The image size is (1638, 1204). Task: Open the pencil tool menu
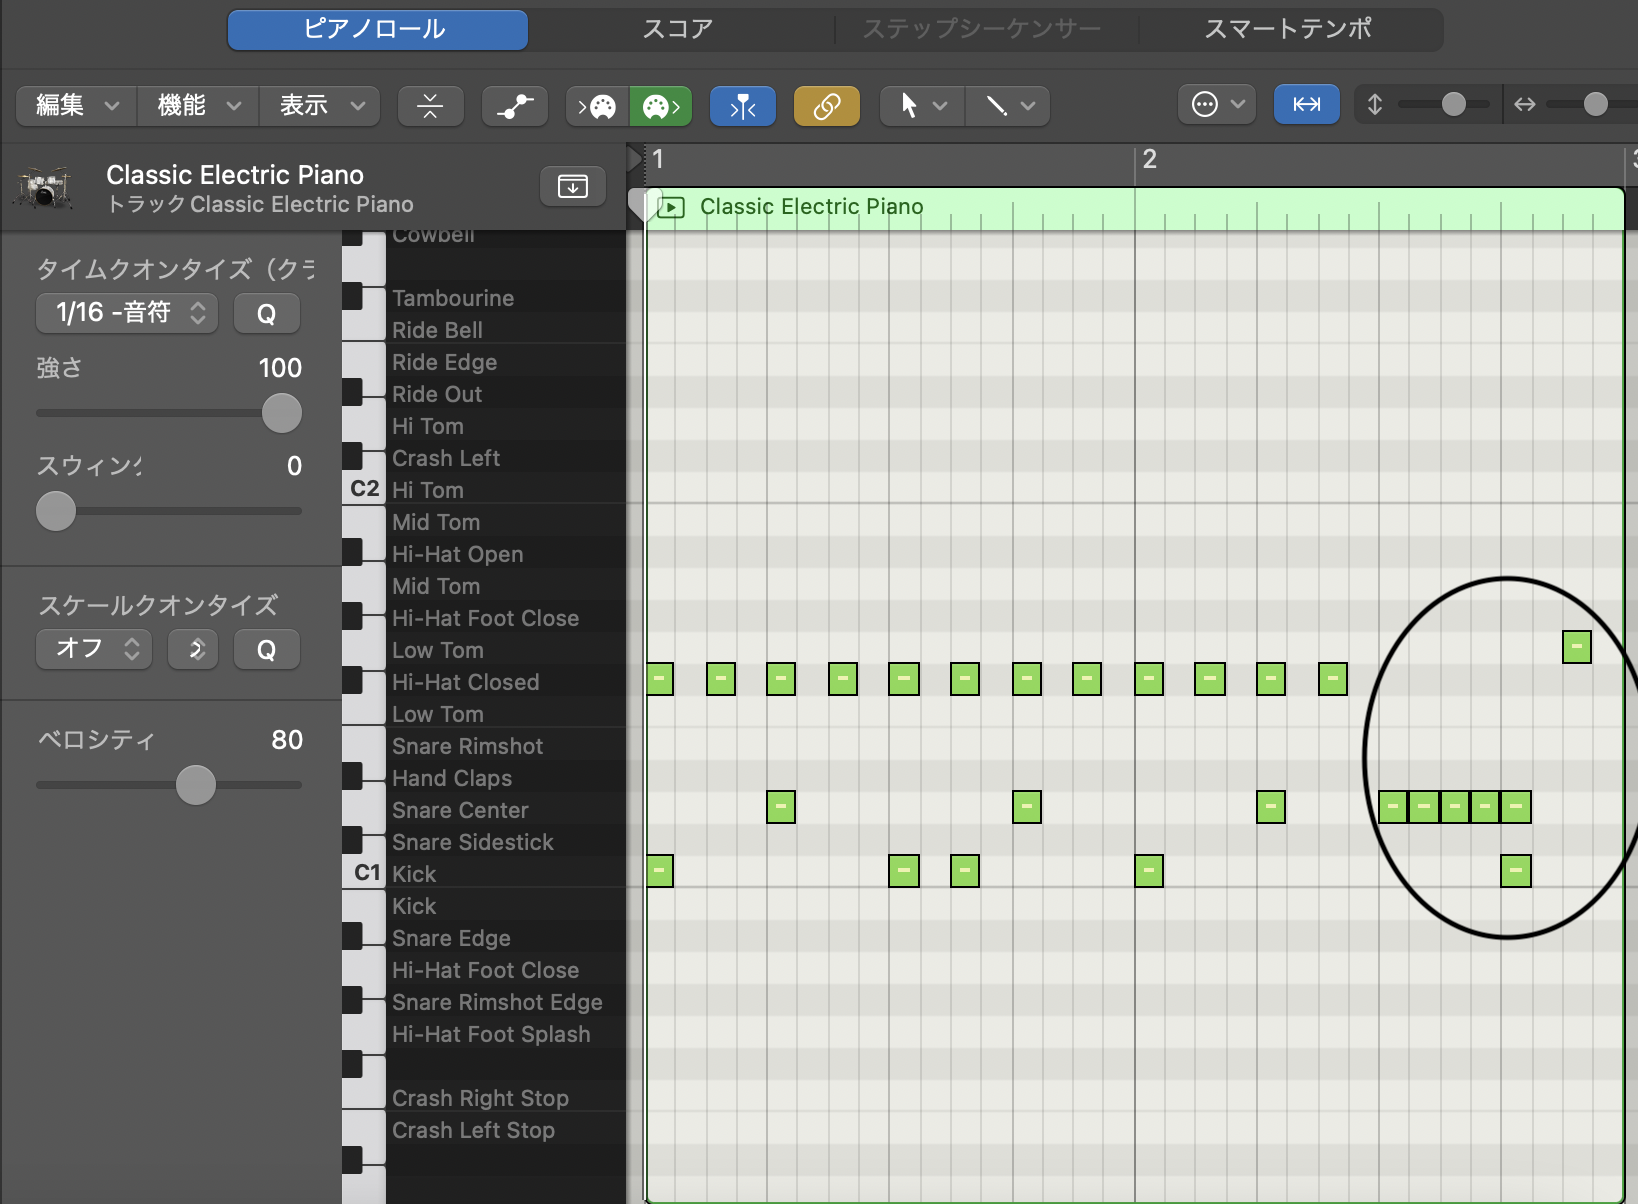[x=1008, y=105]
